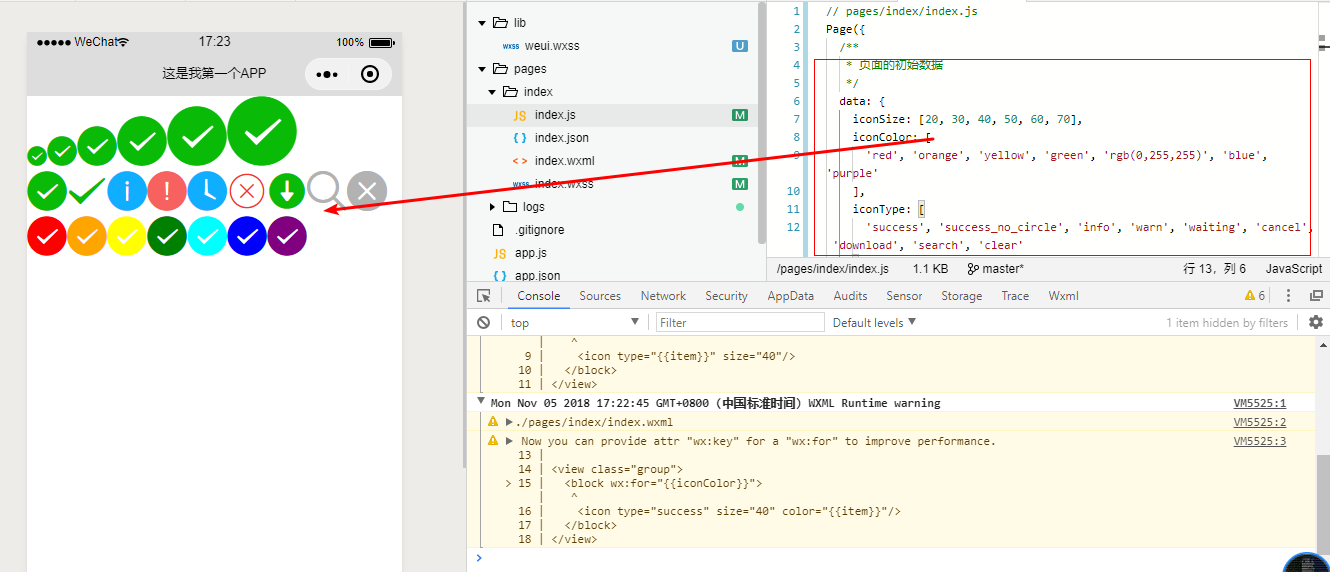This screenshot has height=572, width=1330.
Task: Click the blue info icon in simulator
Action: [127, 191]
